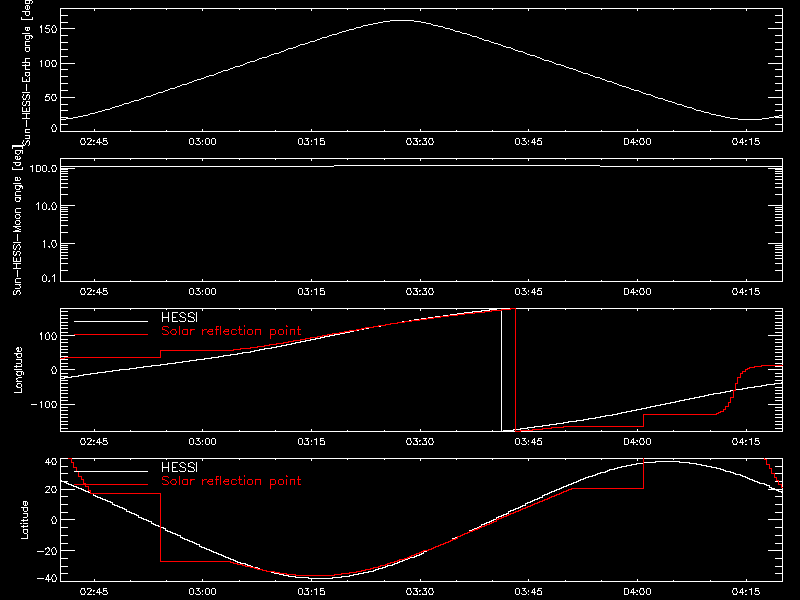
Task: Choose 03:30 label under Longitude plot
Action: [420, 442]
